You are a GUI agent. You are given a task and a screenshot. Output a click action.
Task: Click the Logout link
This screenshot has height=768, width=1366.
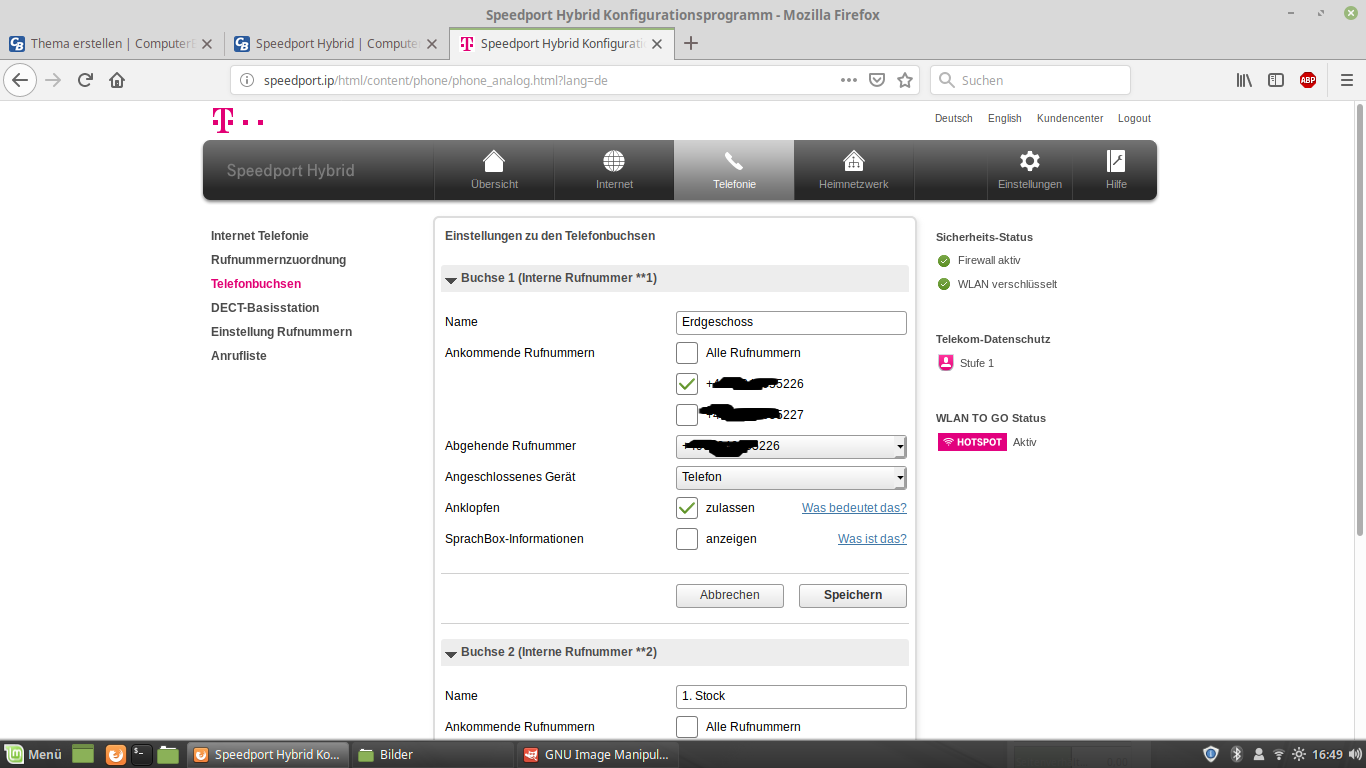(1134, 118)
